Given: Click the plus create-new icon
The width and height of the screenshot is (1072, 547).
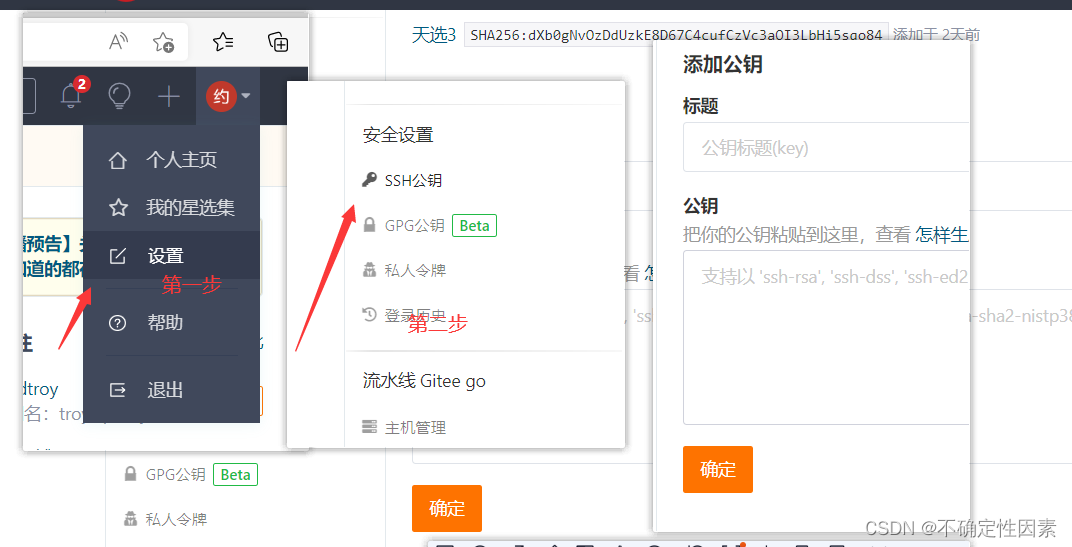Looking at the screenshot, I should (x=169, y=96).
